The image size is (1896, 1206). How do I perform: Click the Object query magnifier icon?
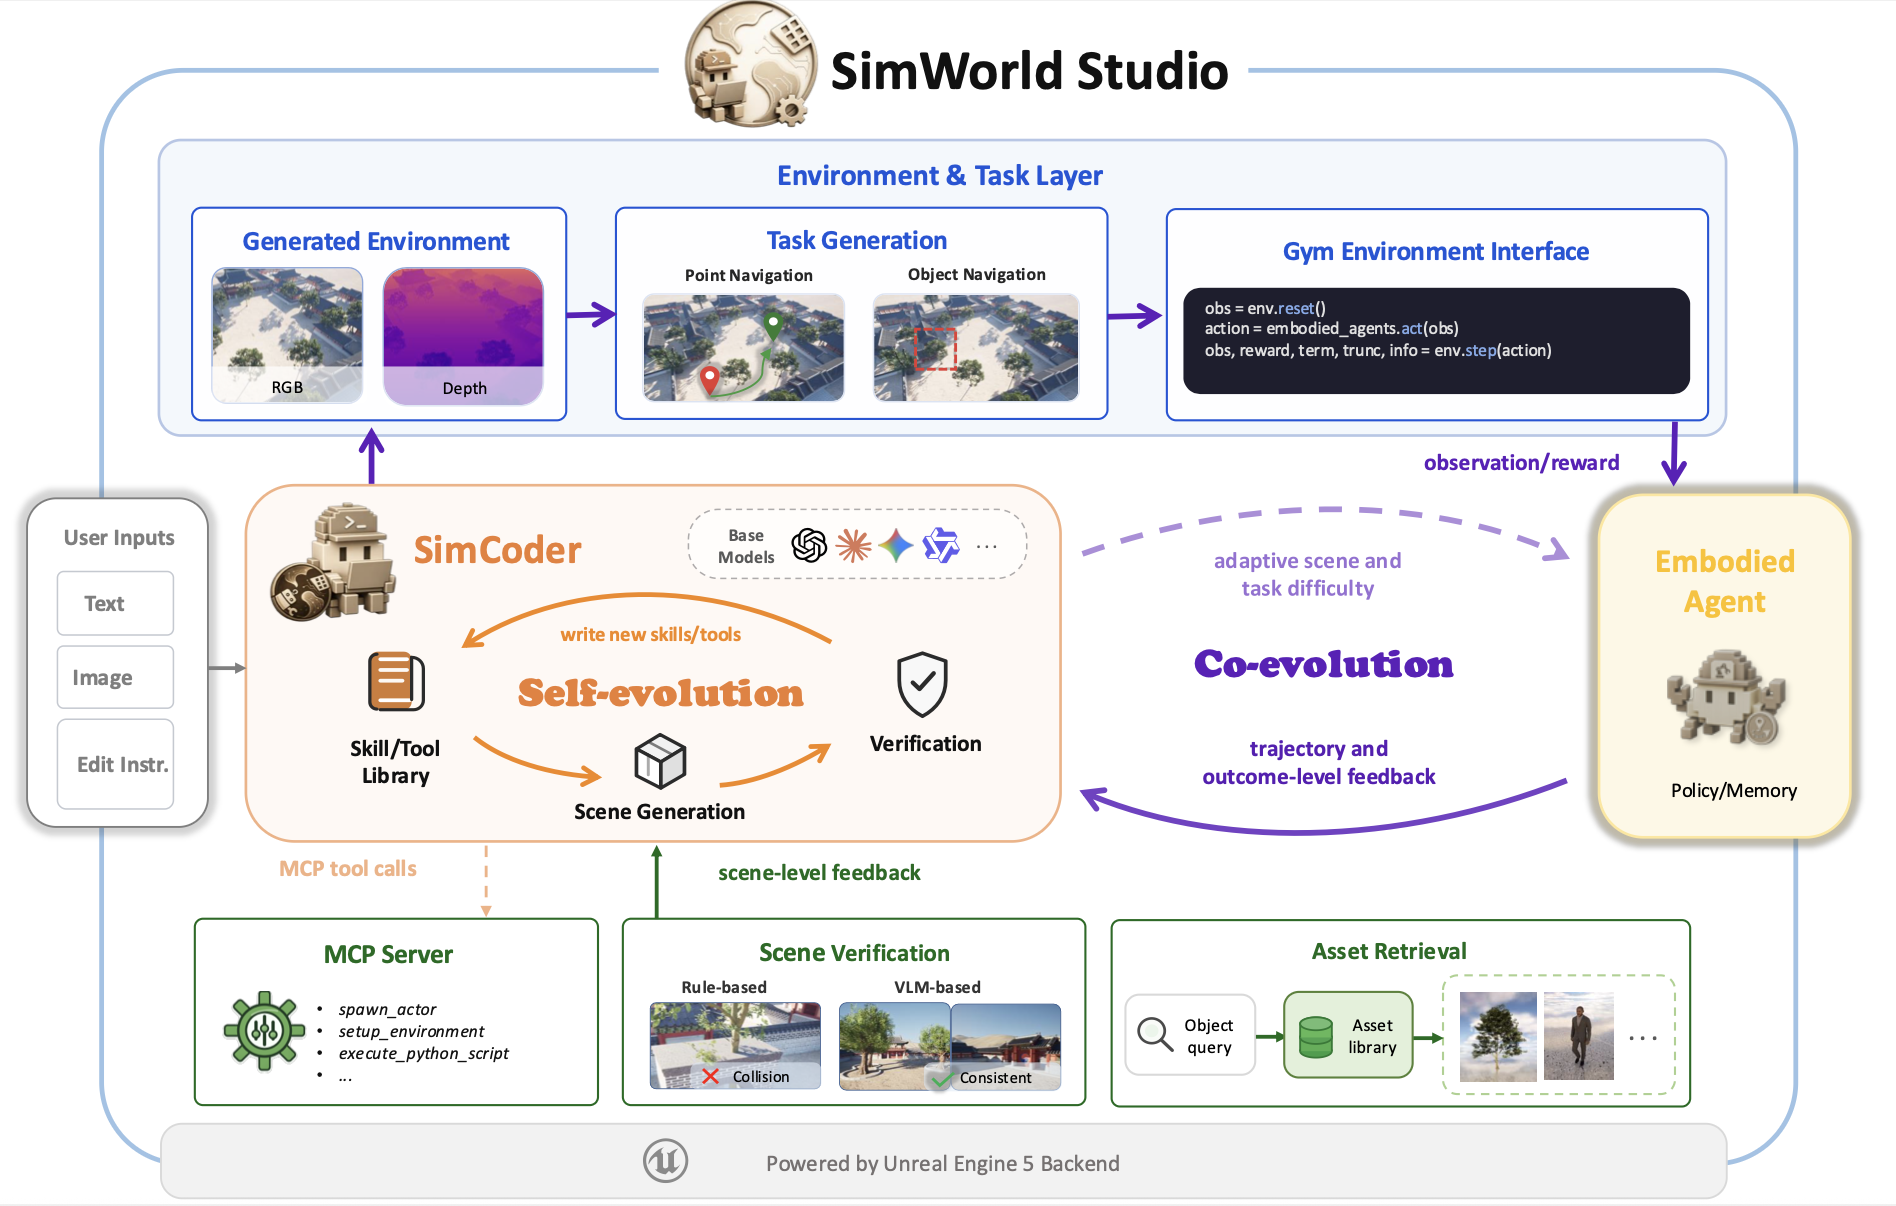tap(1155, 1034)
